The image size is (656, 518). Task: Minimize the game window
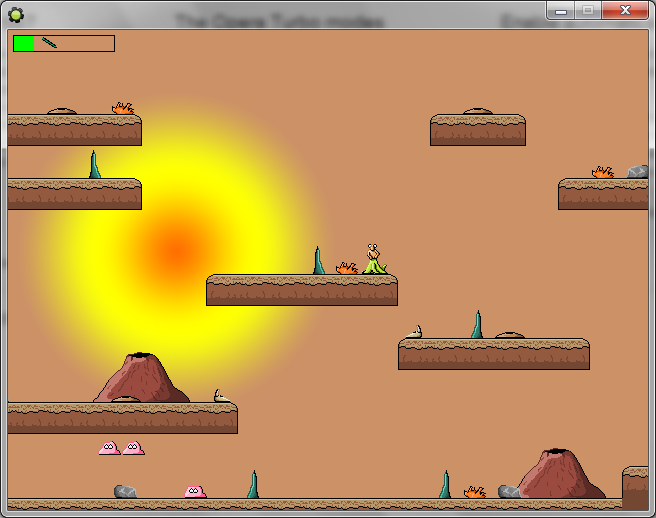[x=562, y=10]
